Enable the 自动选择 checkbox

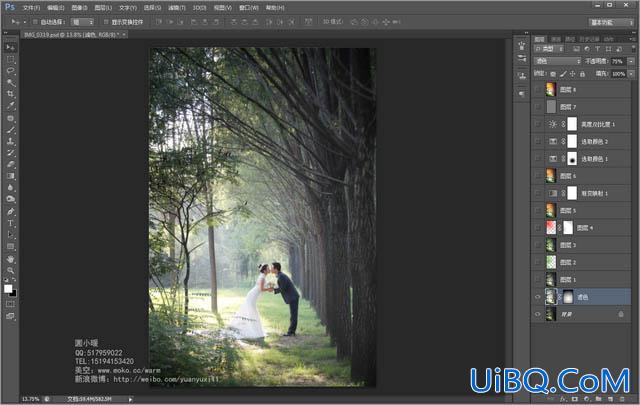(x=35, y=22)
